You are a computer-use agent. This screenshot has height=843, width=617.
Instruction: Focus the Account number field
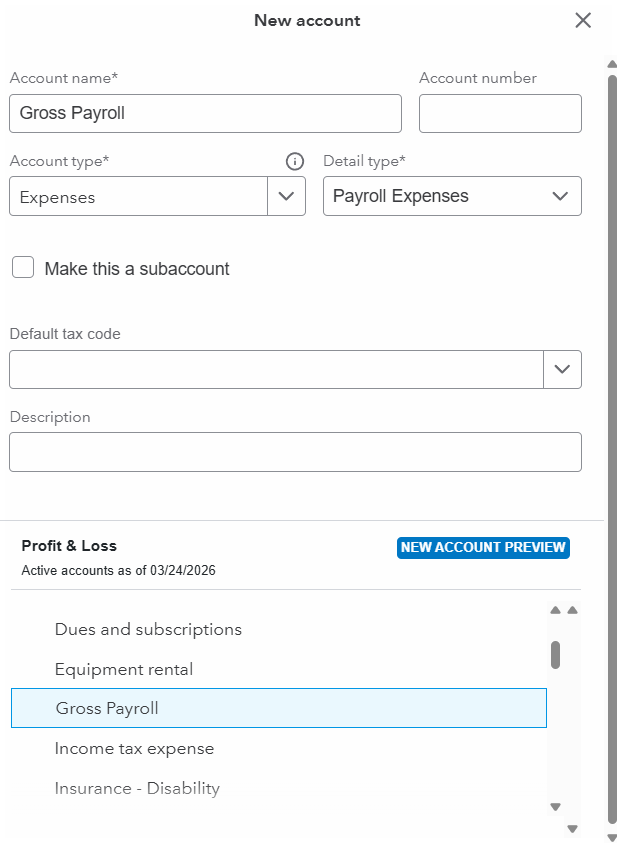500,114
